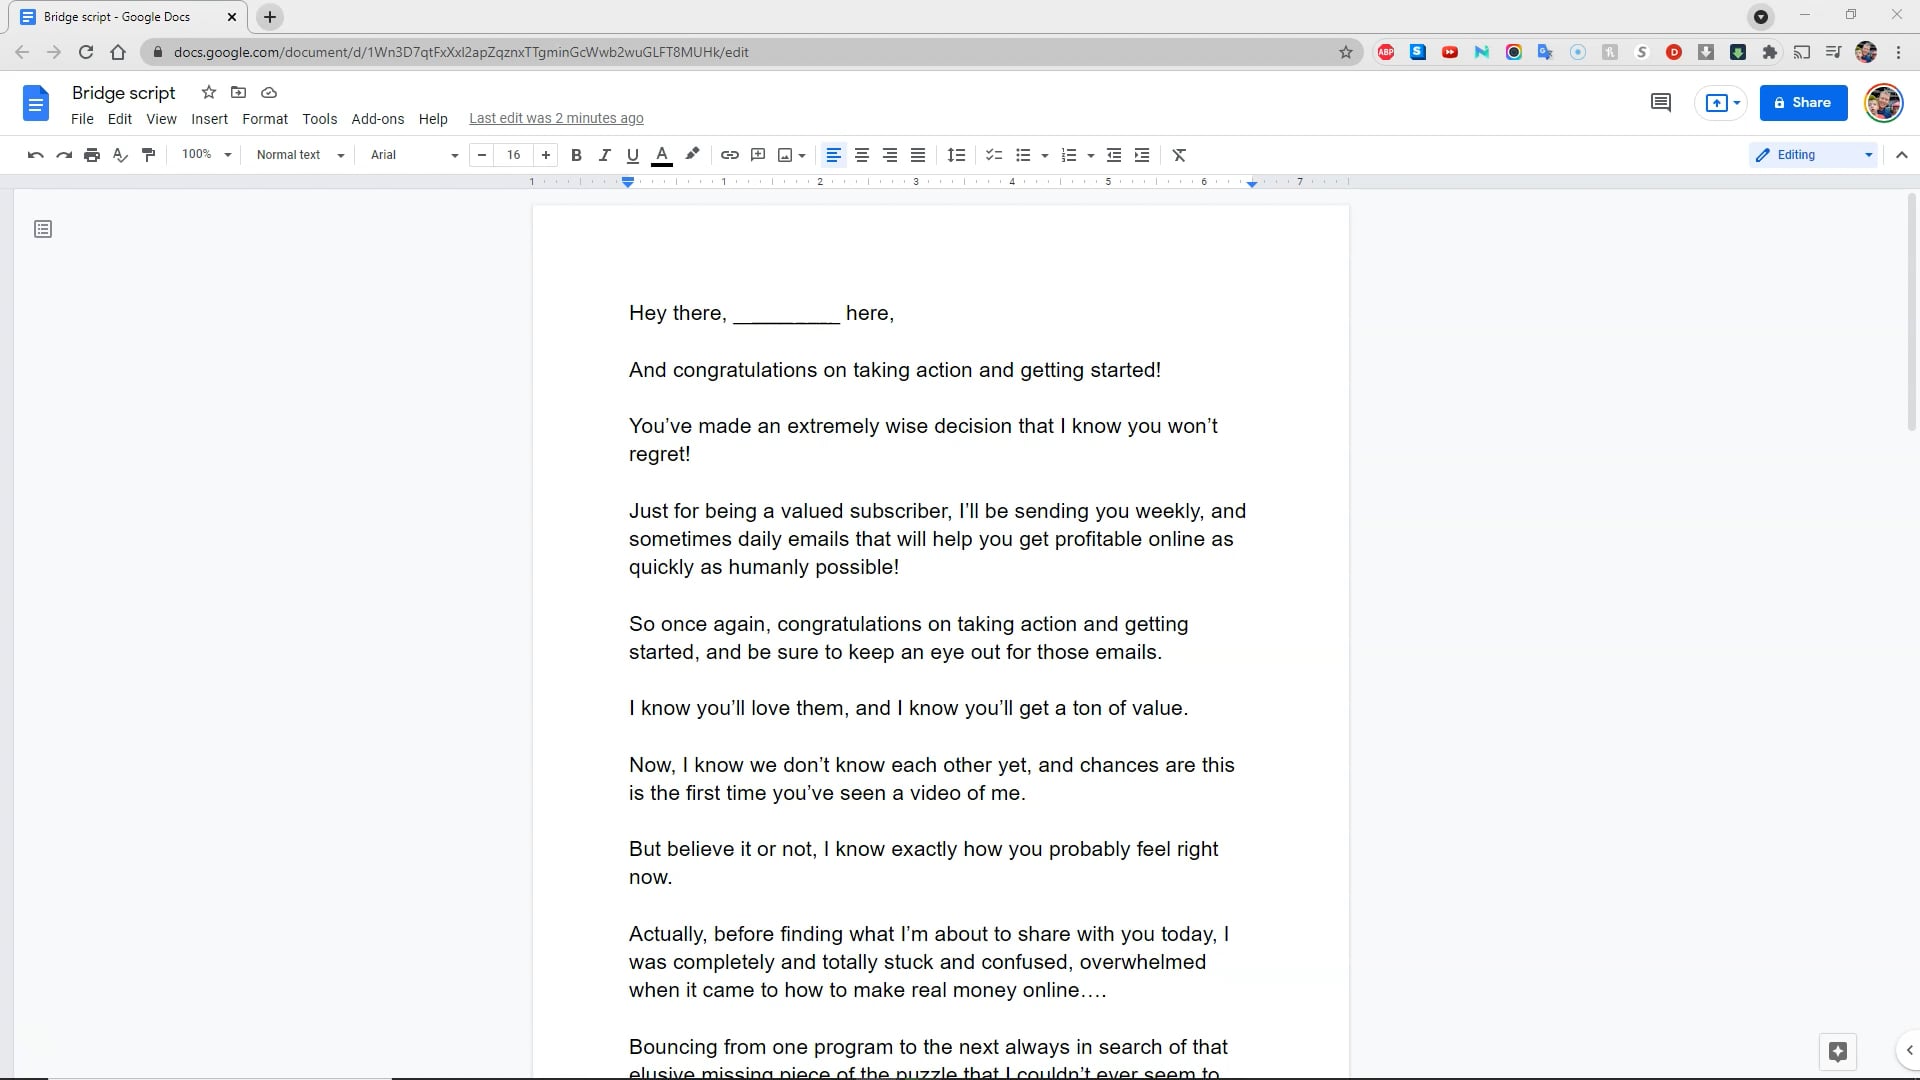This screenshot has width=1920, height=1080.
Task: Open the highlight color picker
Action: [x=692, y=155]
